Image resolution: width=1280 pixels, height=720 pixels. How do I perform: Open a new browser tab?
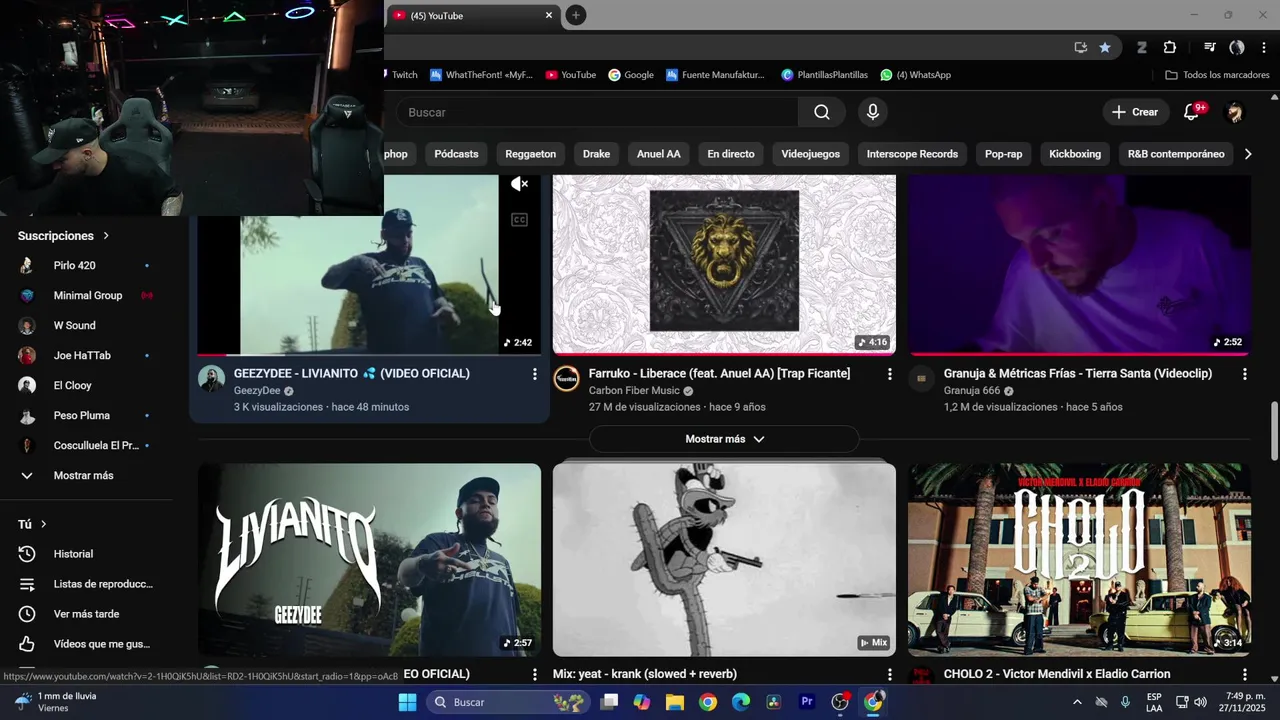point(576,15)
